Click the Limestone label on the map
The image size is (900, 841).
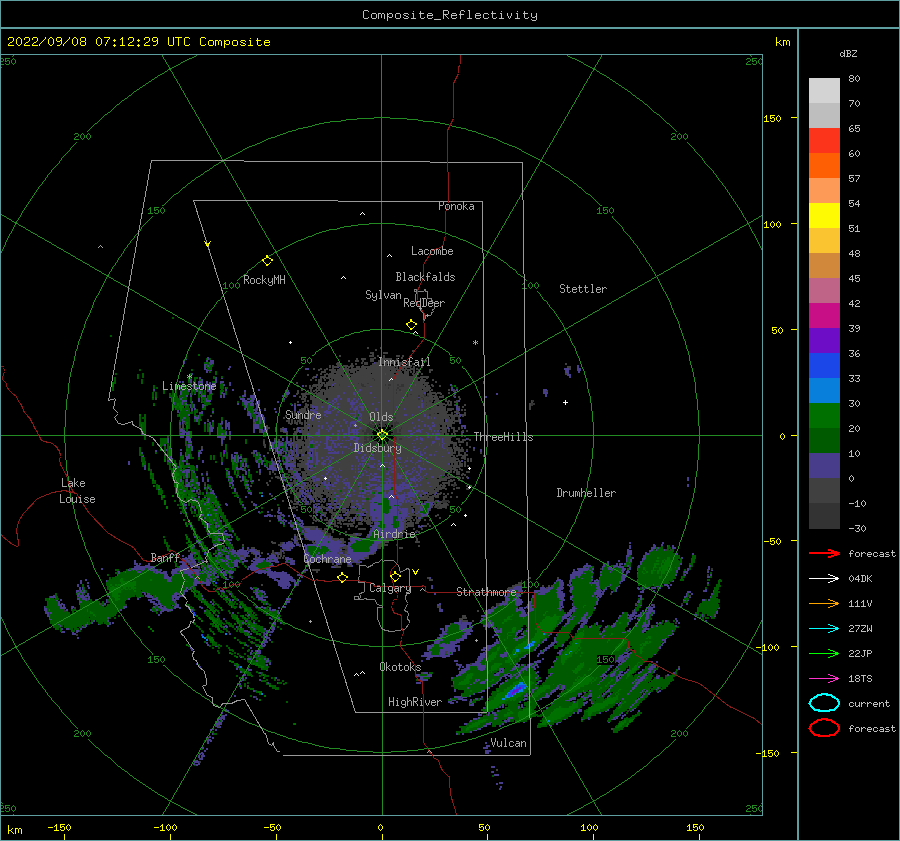(x=189, y=386)
